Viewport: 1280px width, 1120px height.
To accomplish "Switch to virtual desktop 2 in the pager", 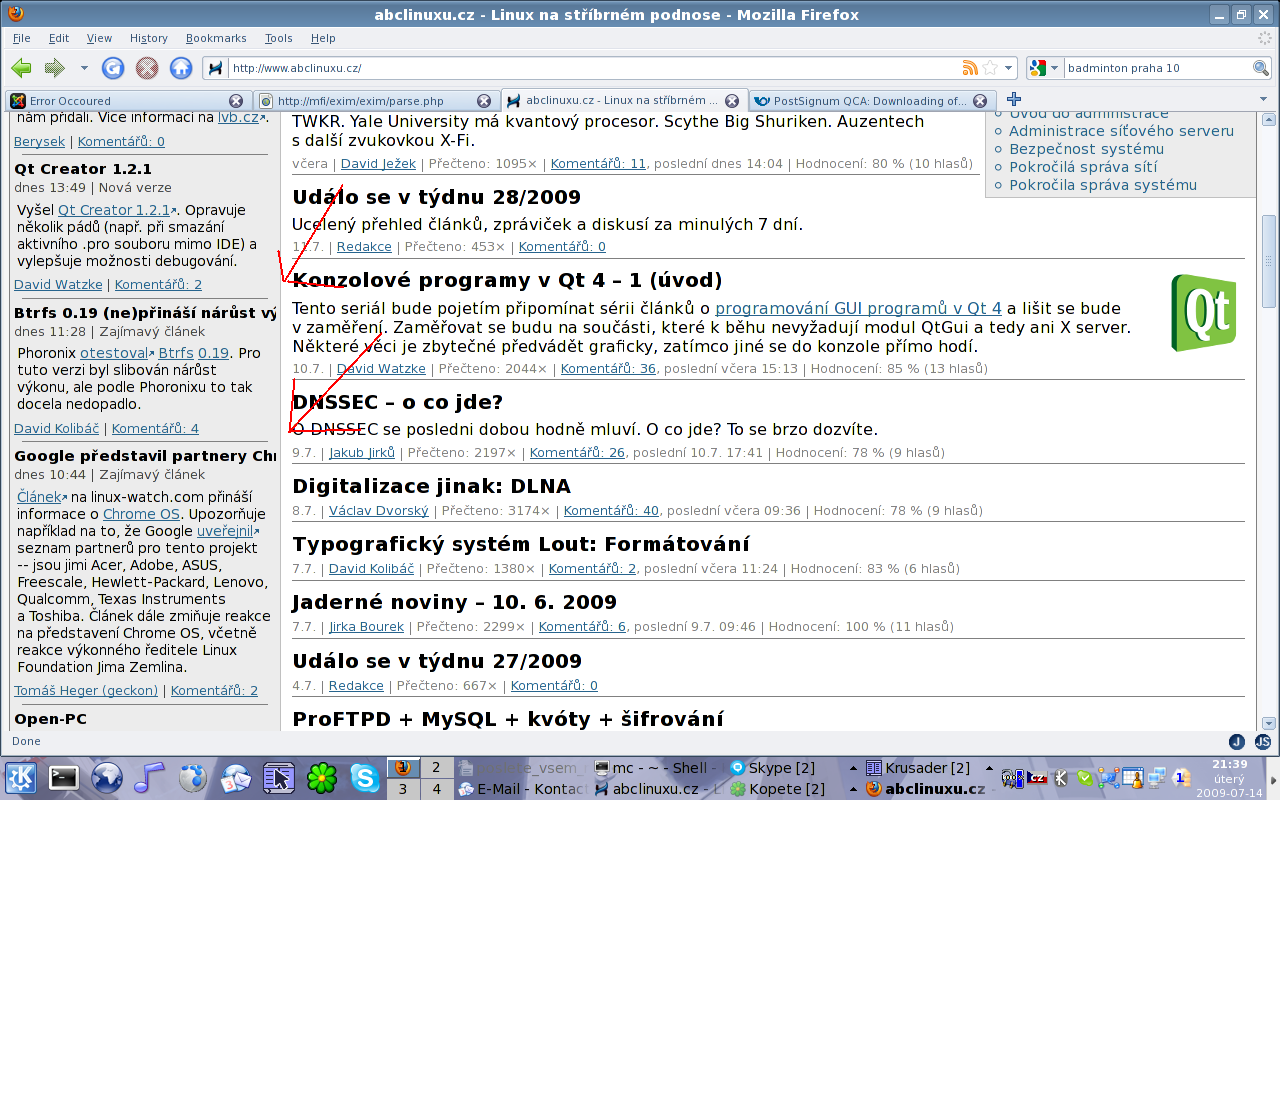I will (x=436, y=768).
